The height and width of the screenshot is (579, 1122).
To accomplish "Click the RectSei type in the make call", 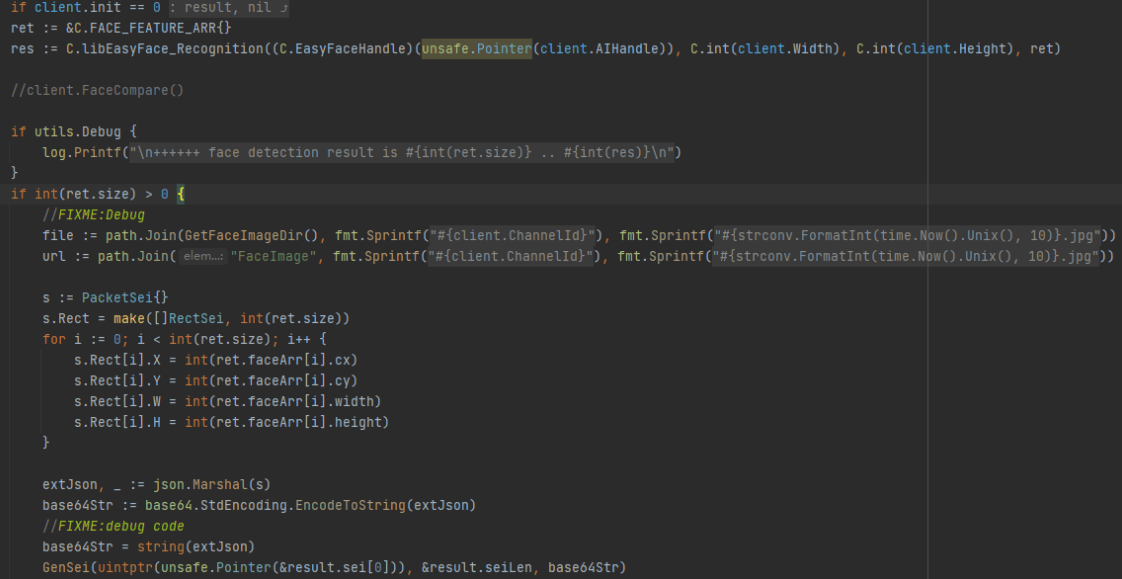I will tap(210, 318).
